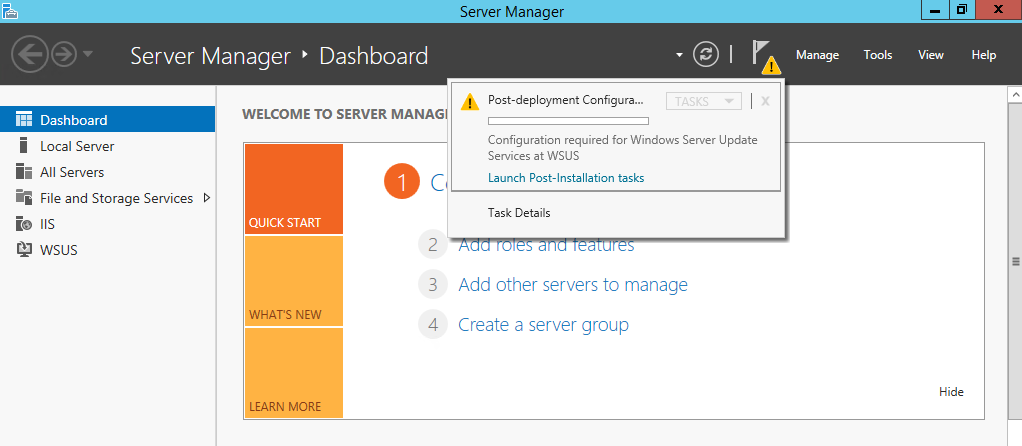Select Dashboard in the navigation pane
The width and height of the screenshot is (1022, 446).
pyautogui.click(x=108, y=120)
